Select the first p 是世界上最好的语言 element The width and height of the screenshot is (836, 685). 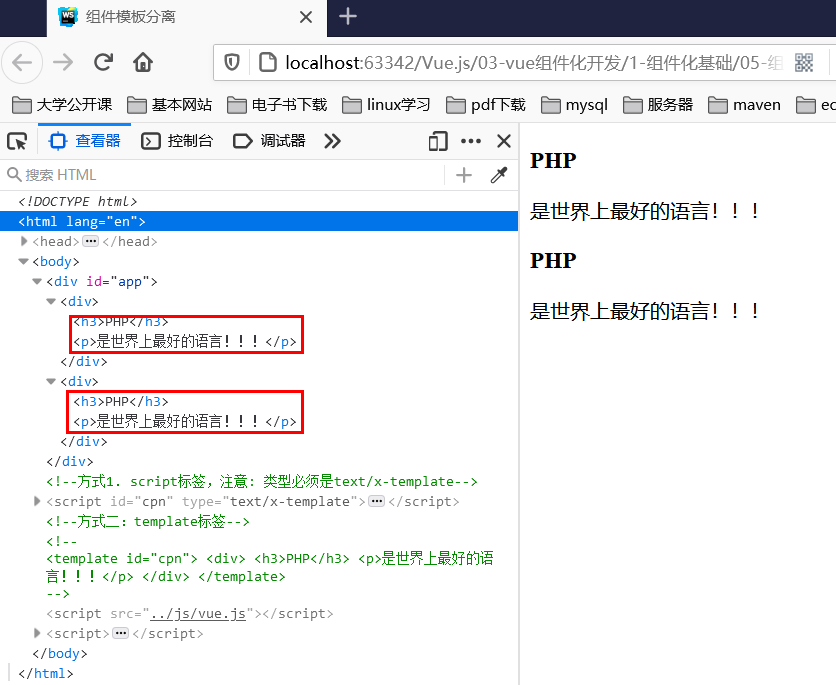coord(184,342)
